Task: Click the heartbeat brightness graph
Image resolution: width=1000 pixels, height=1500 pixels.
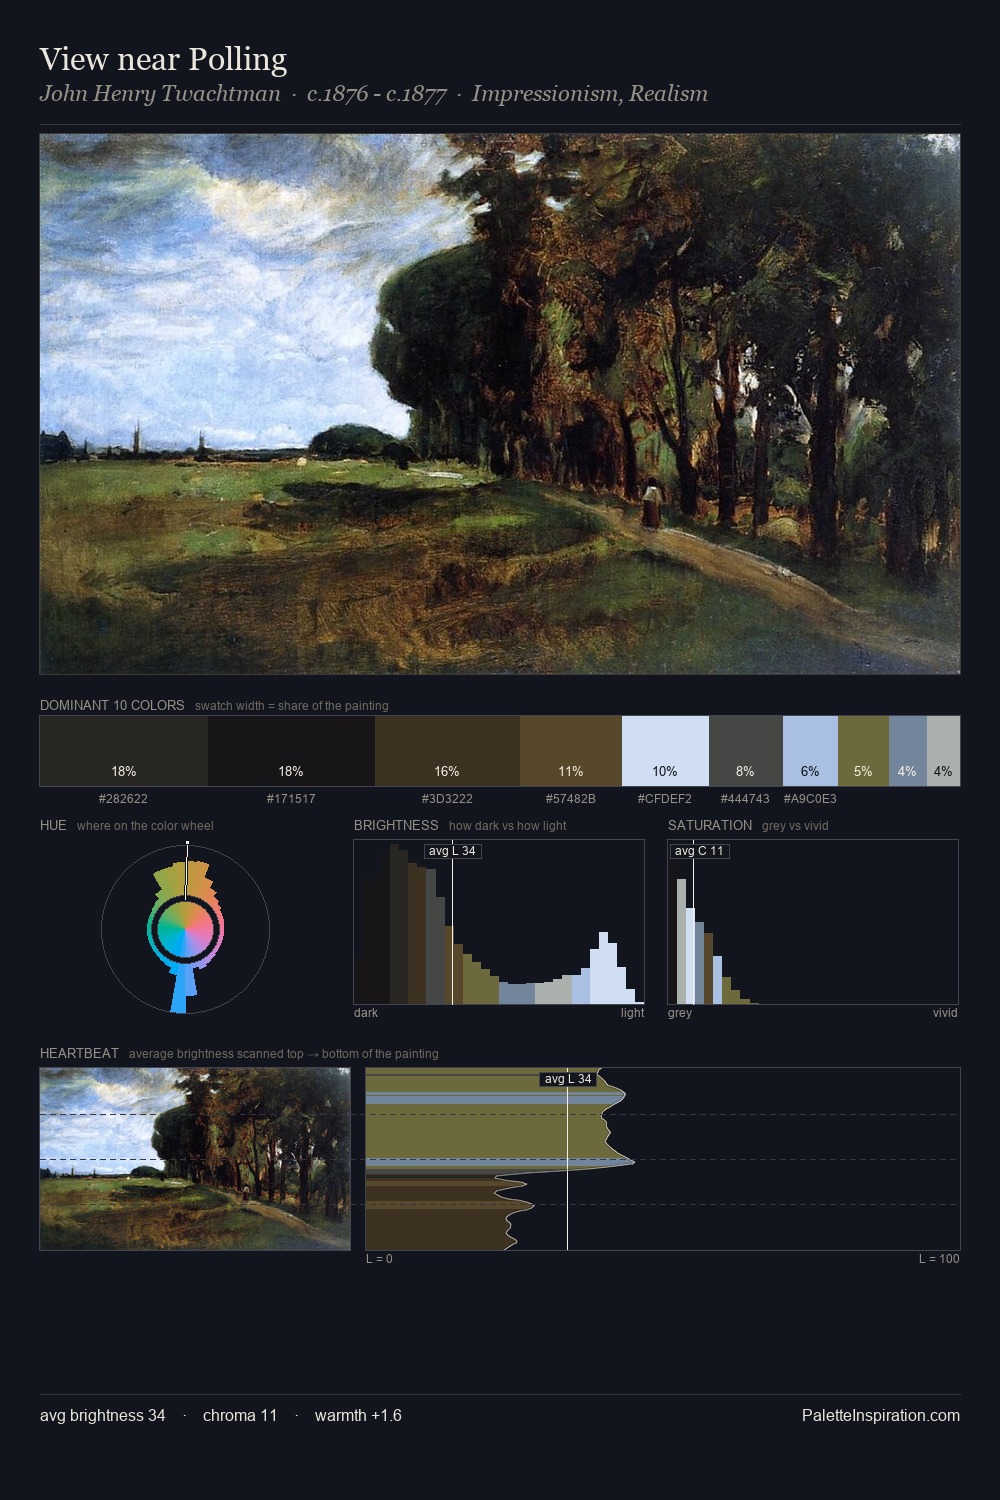Action: pyautogui.click(x=663, y=1159)
